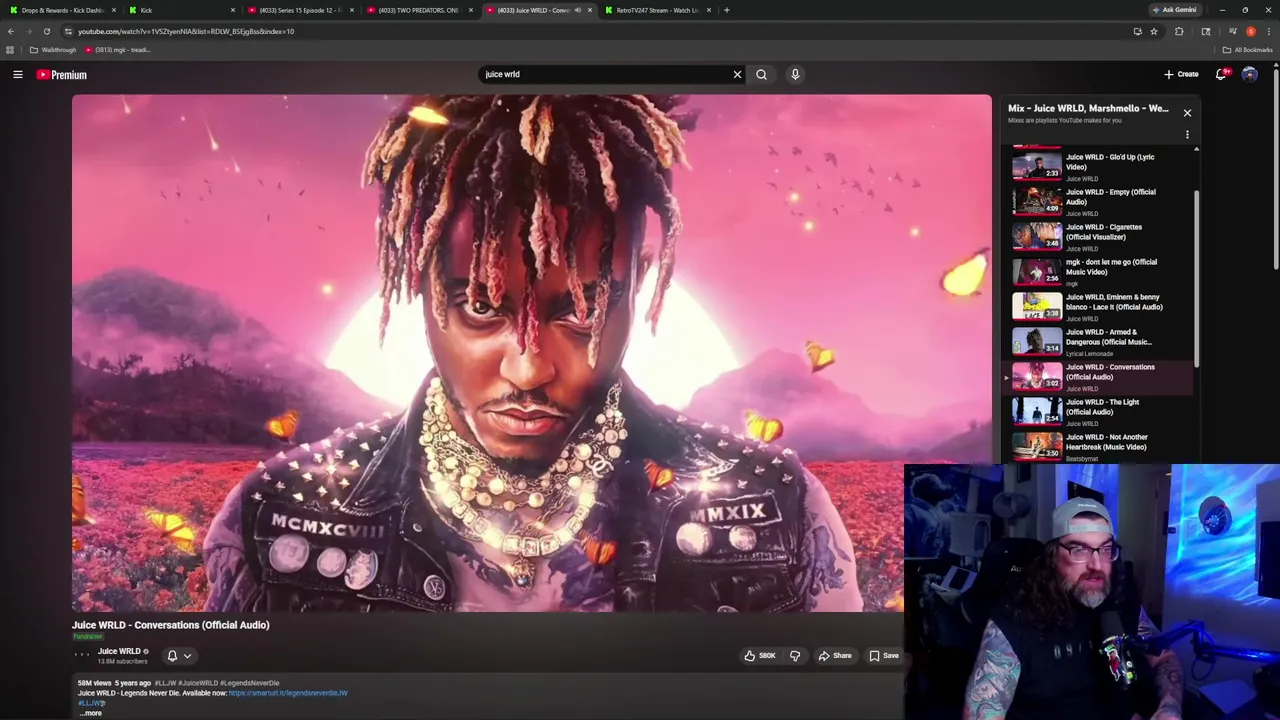Click the playlist panel scrollbar
Viewport: 1280px width, 720px height.
pyautogui.click(x=1196, y=277)
